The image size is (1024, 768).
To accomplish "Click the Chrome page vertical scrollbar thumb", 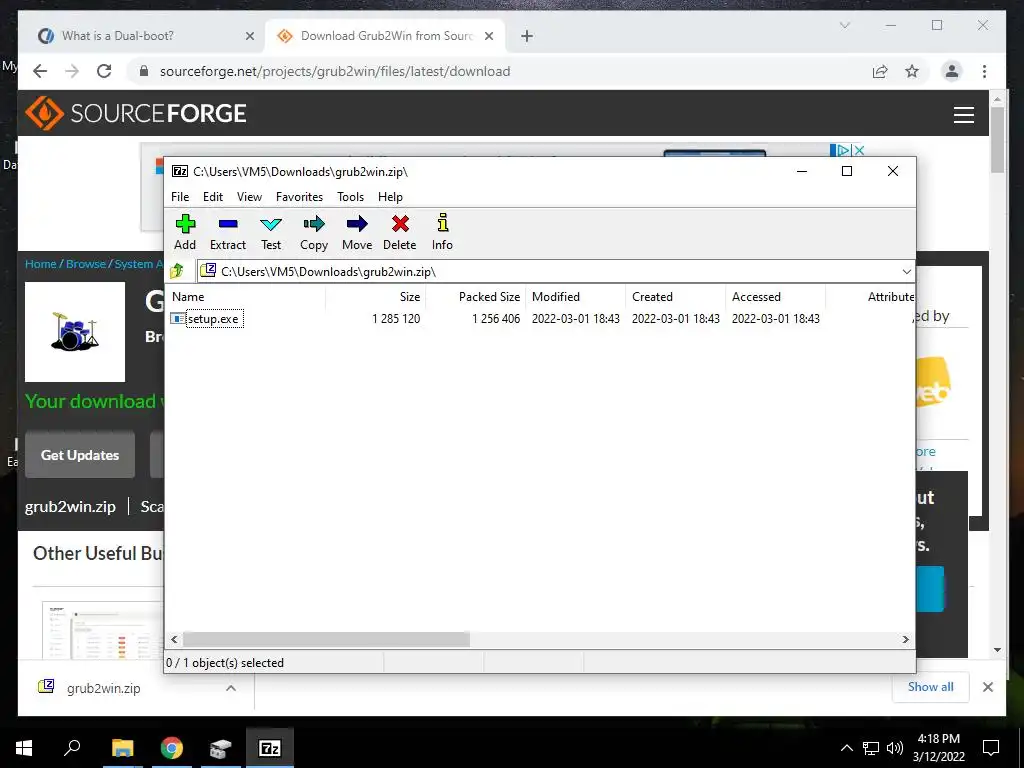I will [x=997, y=140].
